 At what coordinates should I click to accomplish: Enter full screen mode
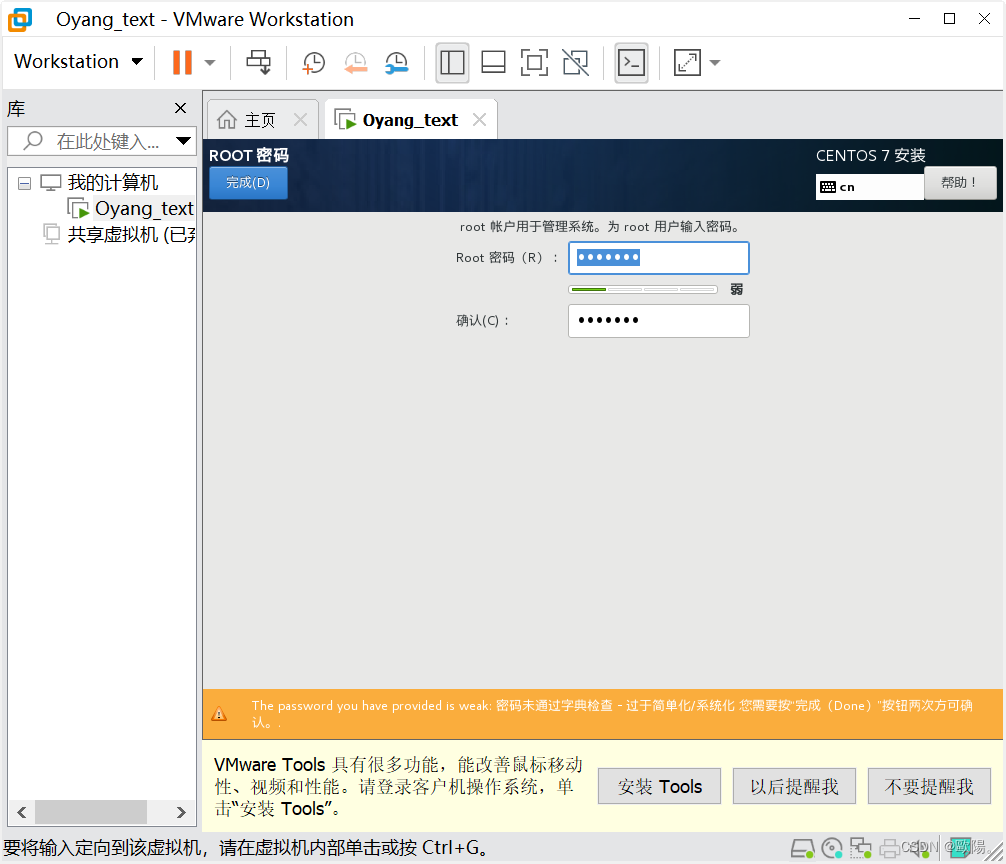click(x=534, y=63)
